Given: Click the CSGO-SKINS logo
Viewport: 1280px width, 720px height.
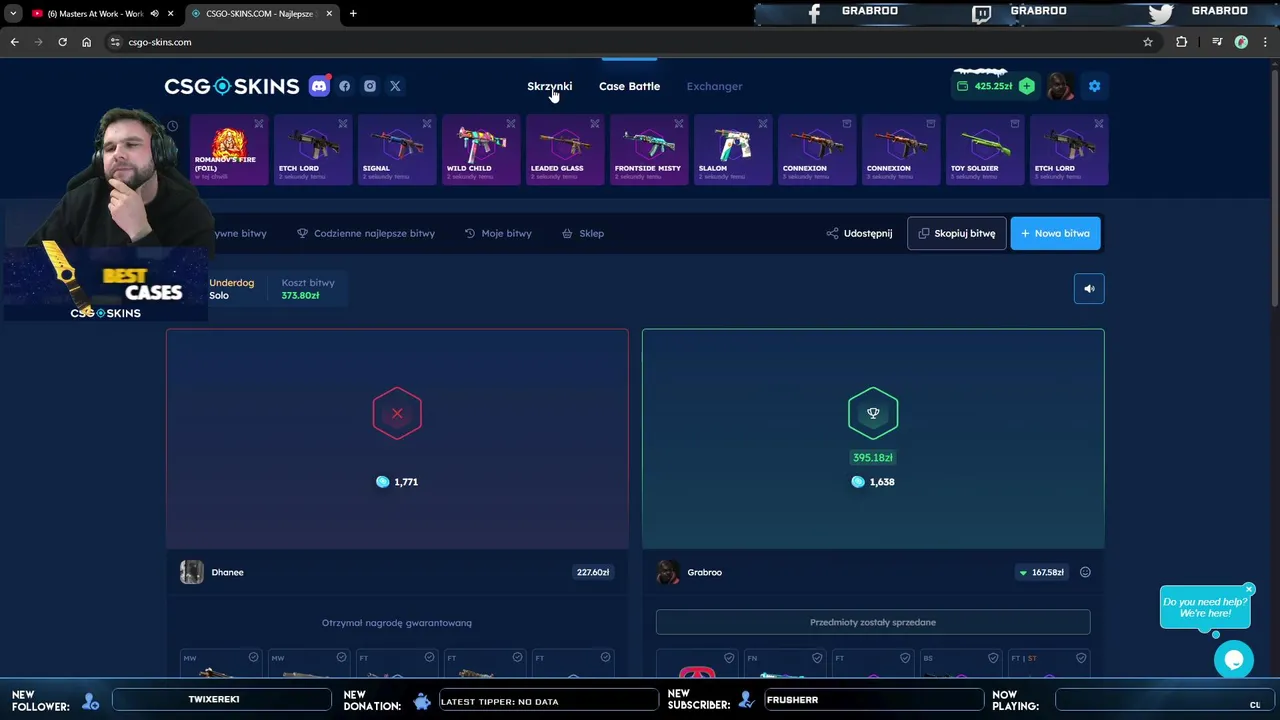Looking at the screenshot, I should pyautogui.click(x=232, y=86).
